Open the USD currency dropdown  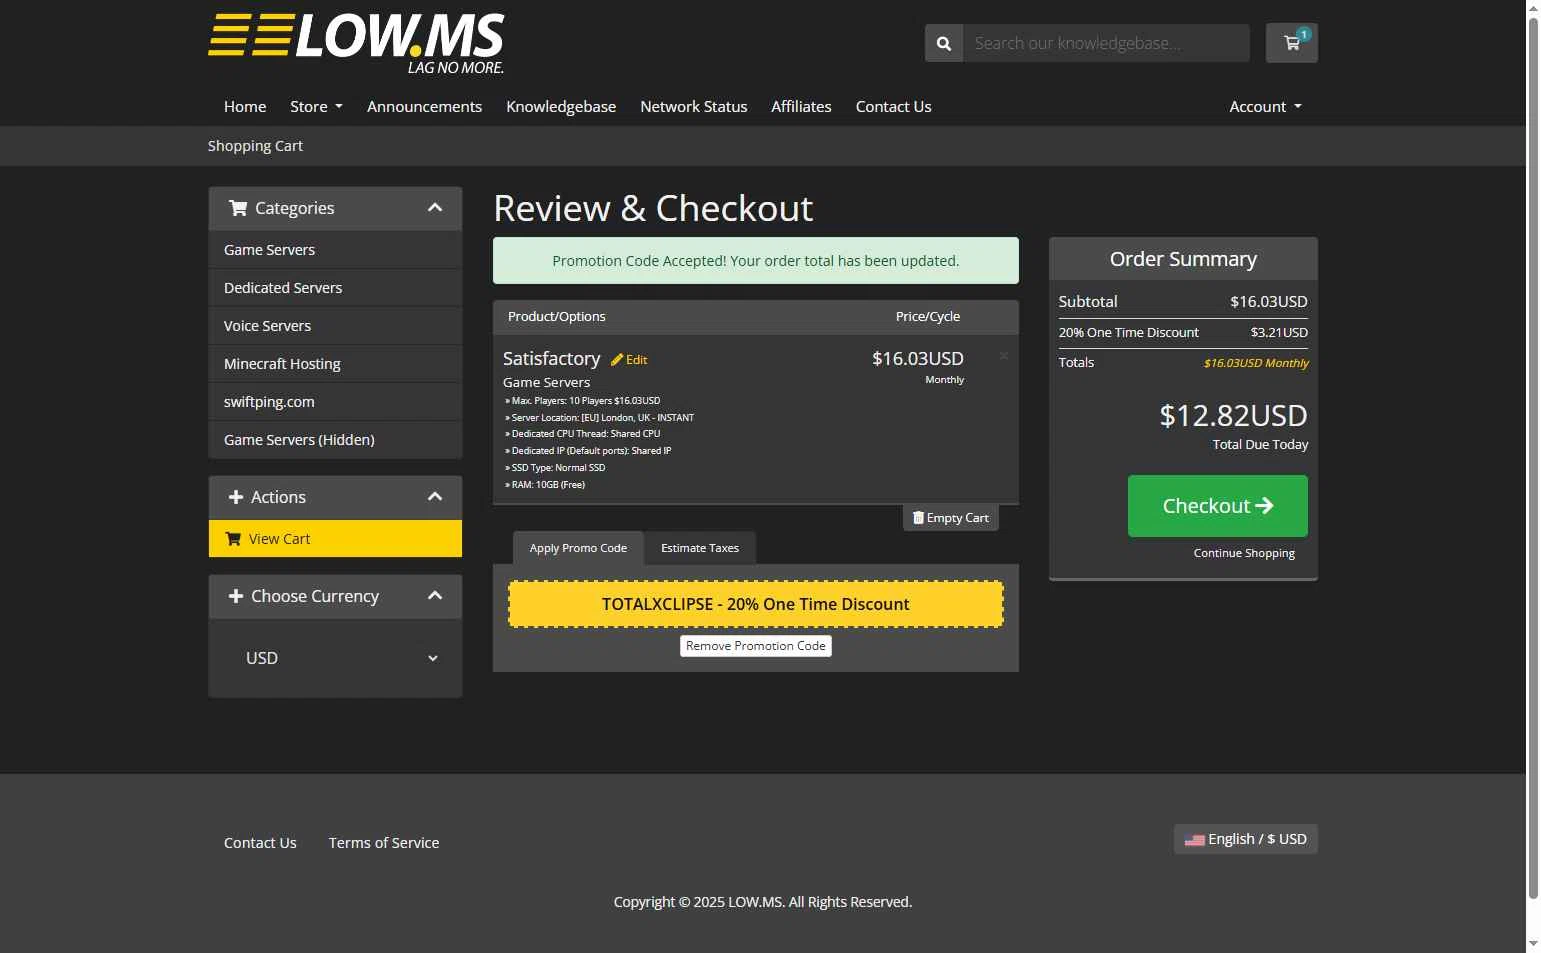335,658
